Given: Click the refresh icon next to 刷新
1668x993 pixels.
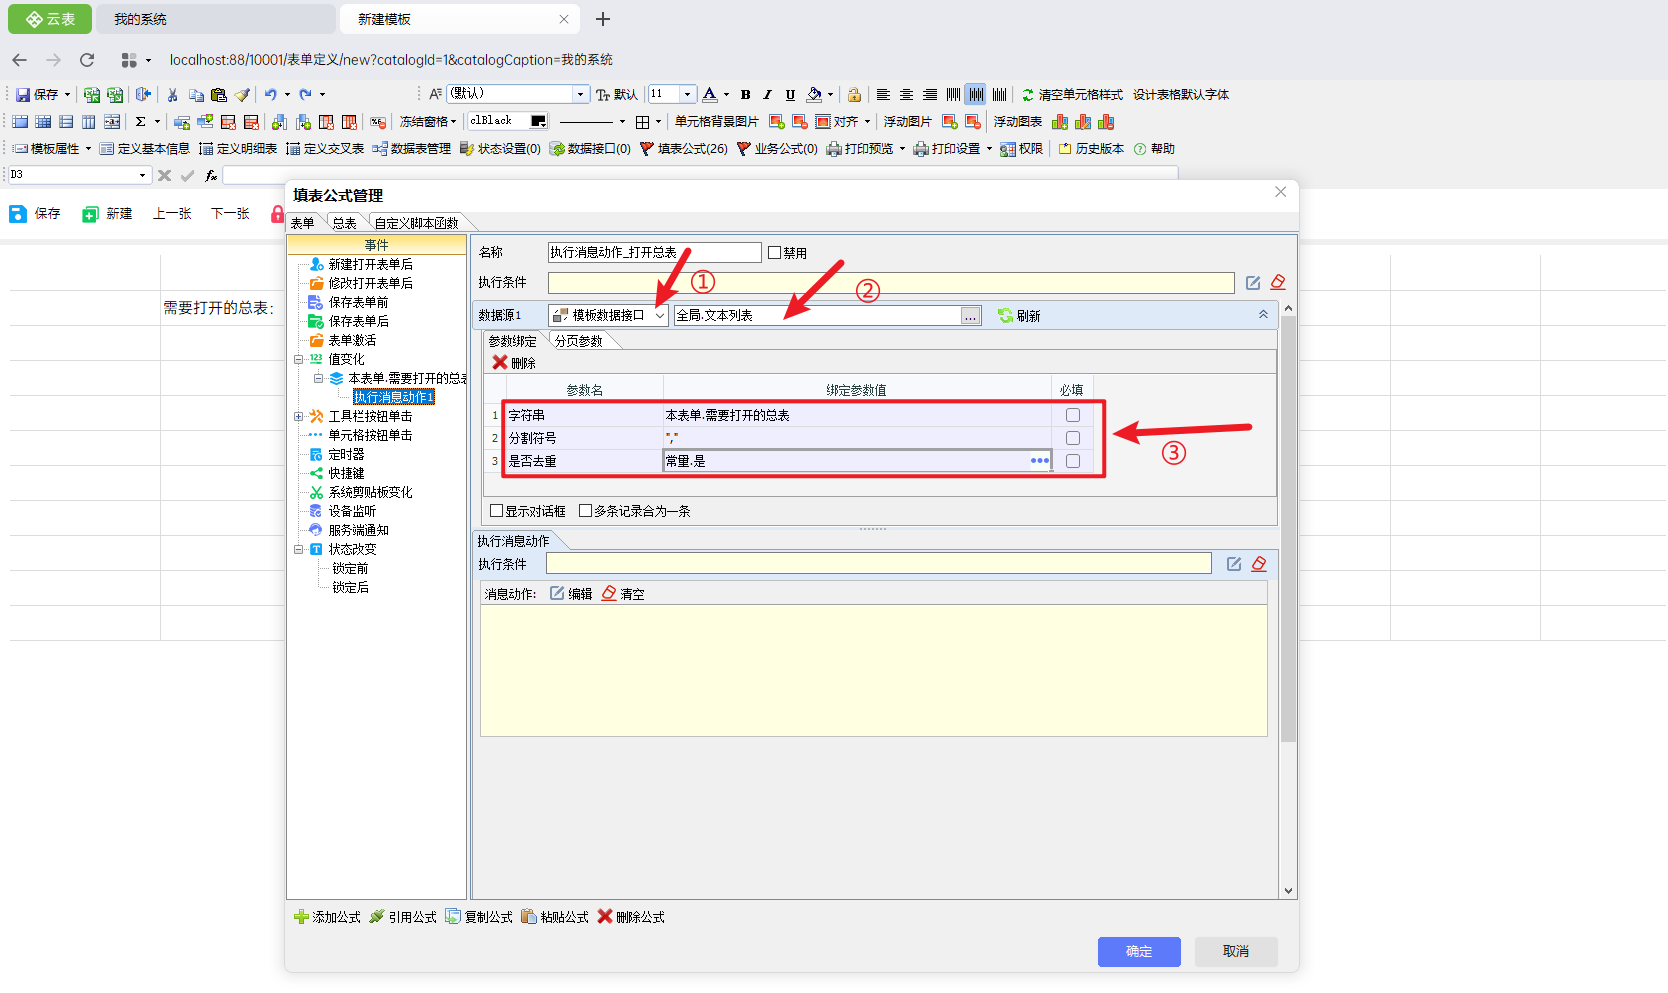Looking at the screenshot, I should pyautogui.click(x=1005, y=316).
